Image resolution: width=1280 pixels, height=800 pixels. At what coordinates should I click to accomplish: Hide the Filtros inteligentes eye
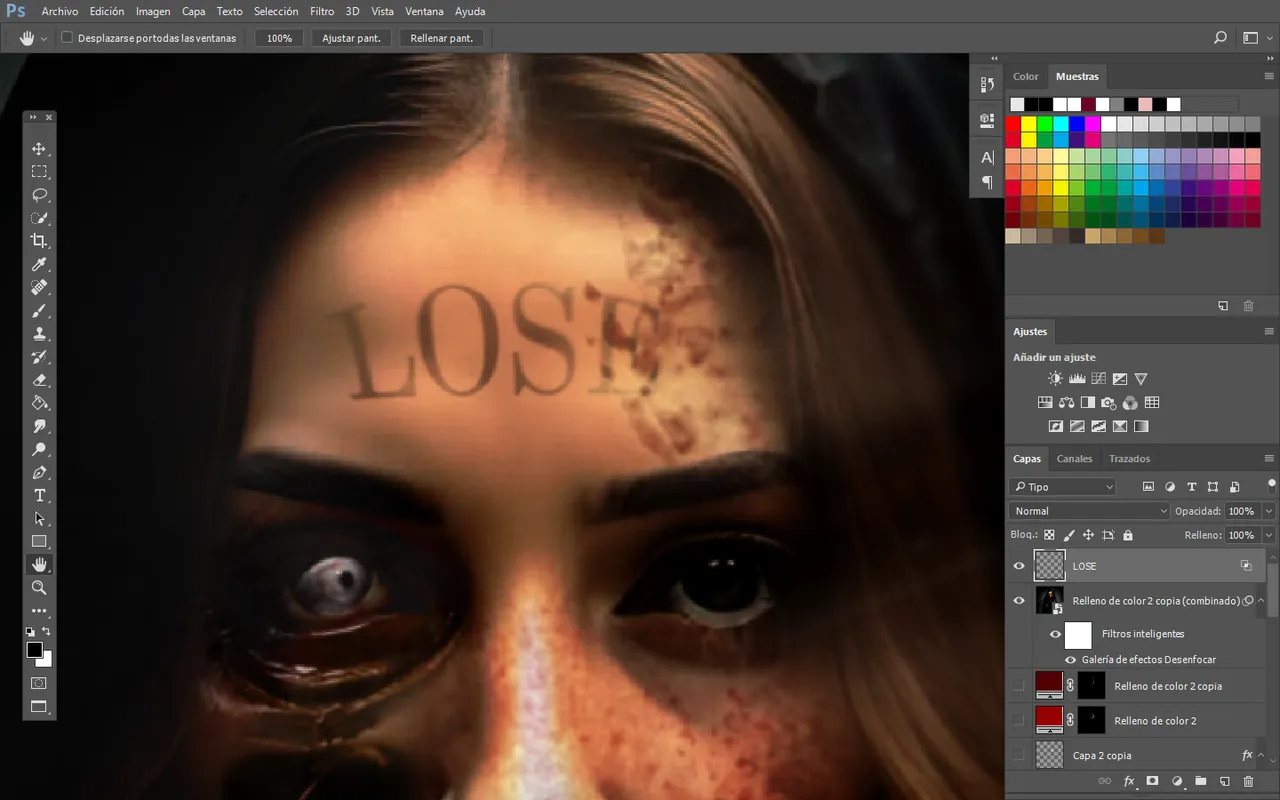coord(1055,634)
